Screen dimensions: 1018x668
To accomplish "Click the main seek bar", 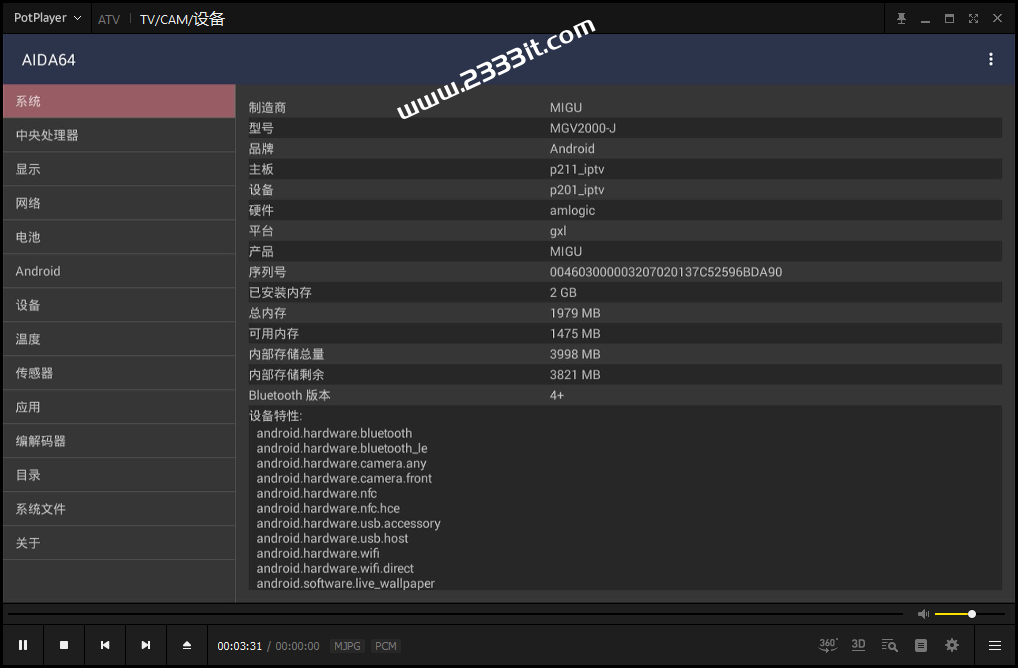I will (454, 614).
